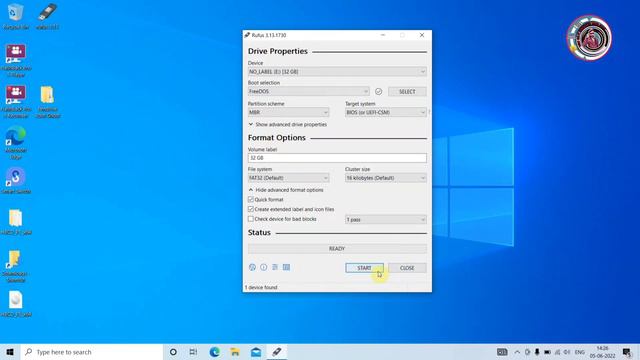Screen dimensions: 640x360
Task: Open the Device dropdown
Action: [x=337, y=71]
